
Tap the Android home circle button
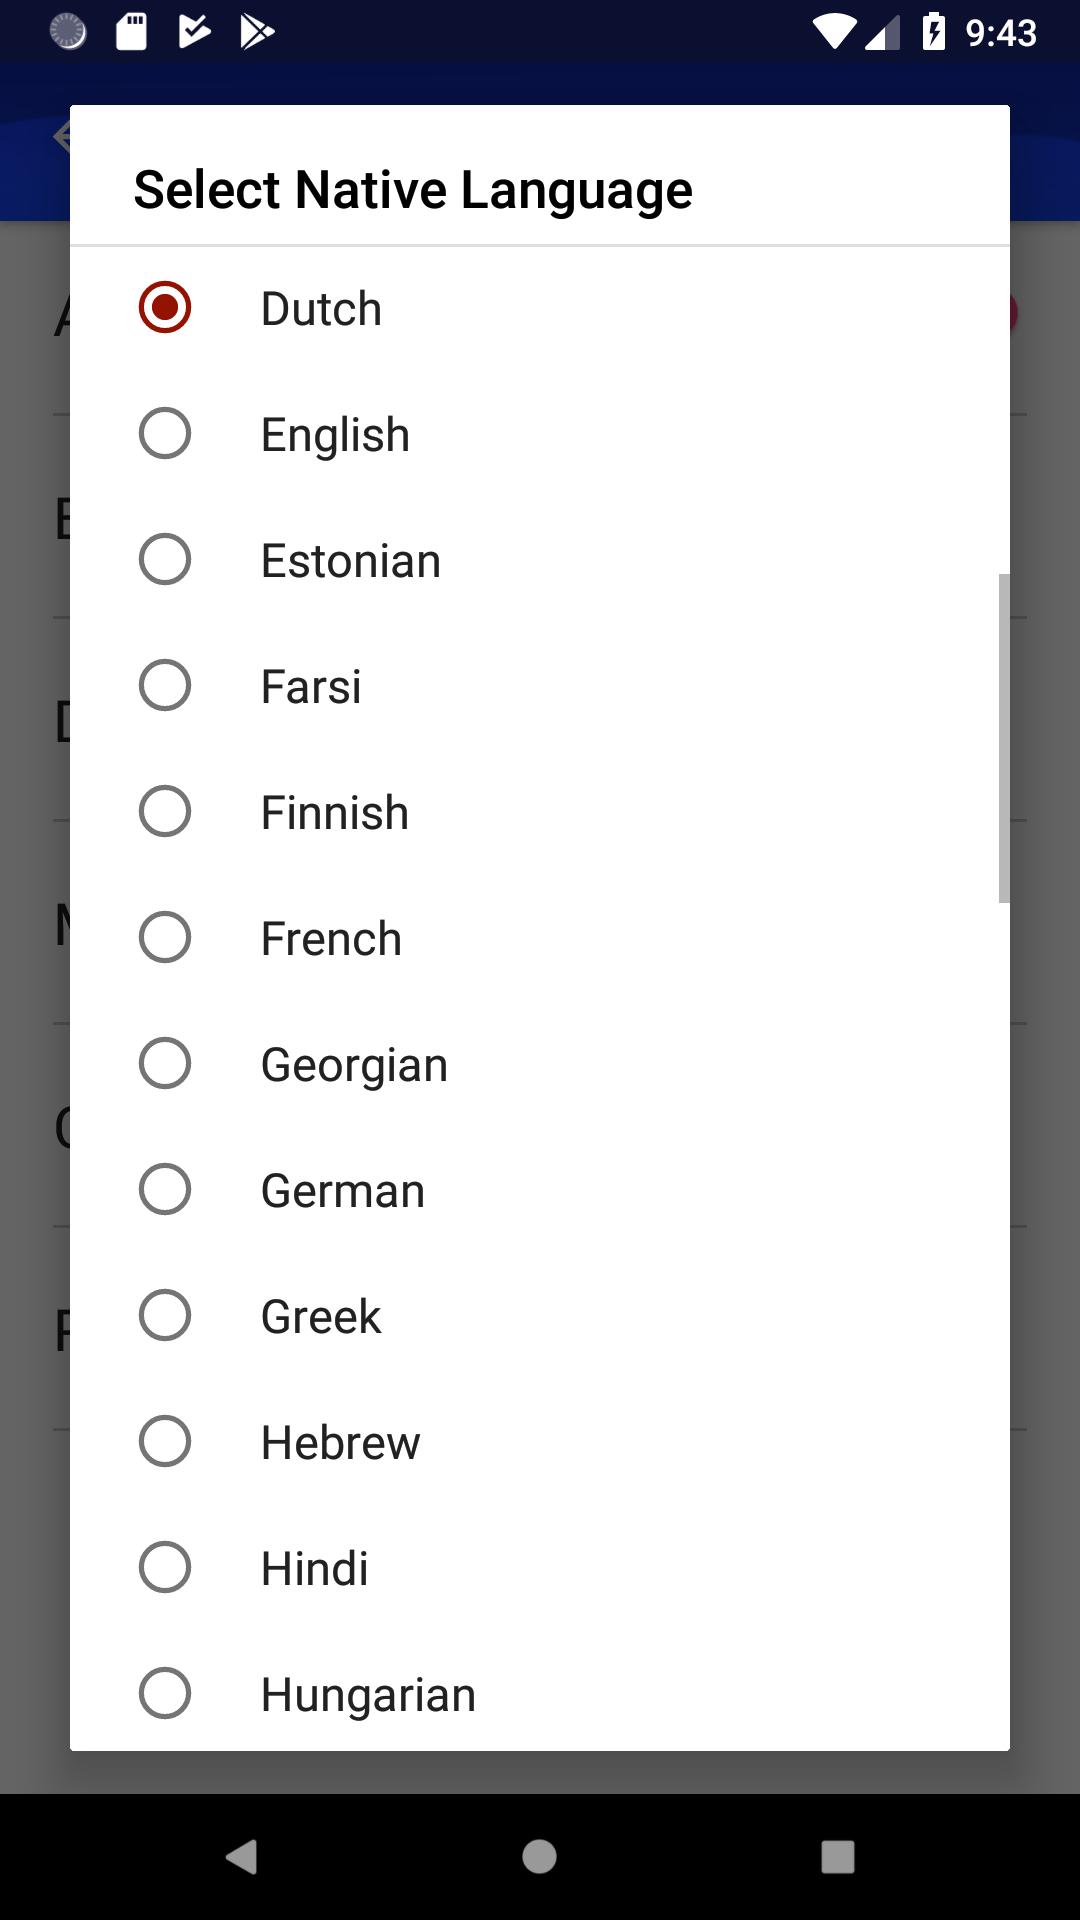point(540,1857)
